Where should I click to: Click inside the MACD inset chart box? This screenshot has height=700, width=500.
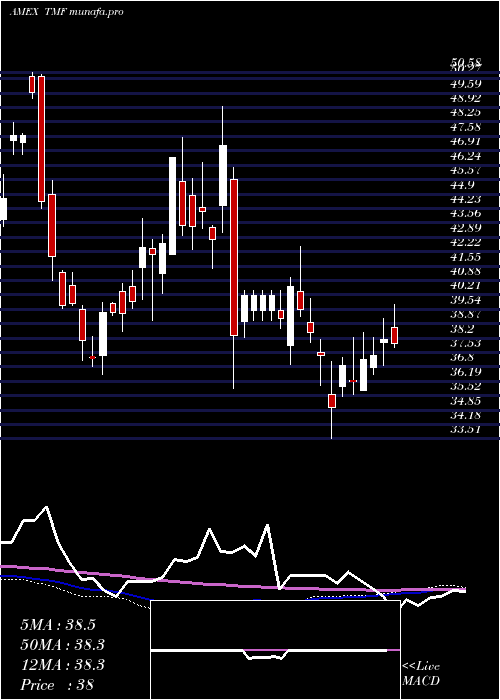[x=275, y=650]
